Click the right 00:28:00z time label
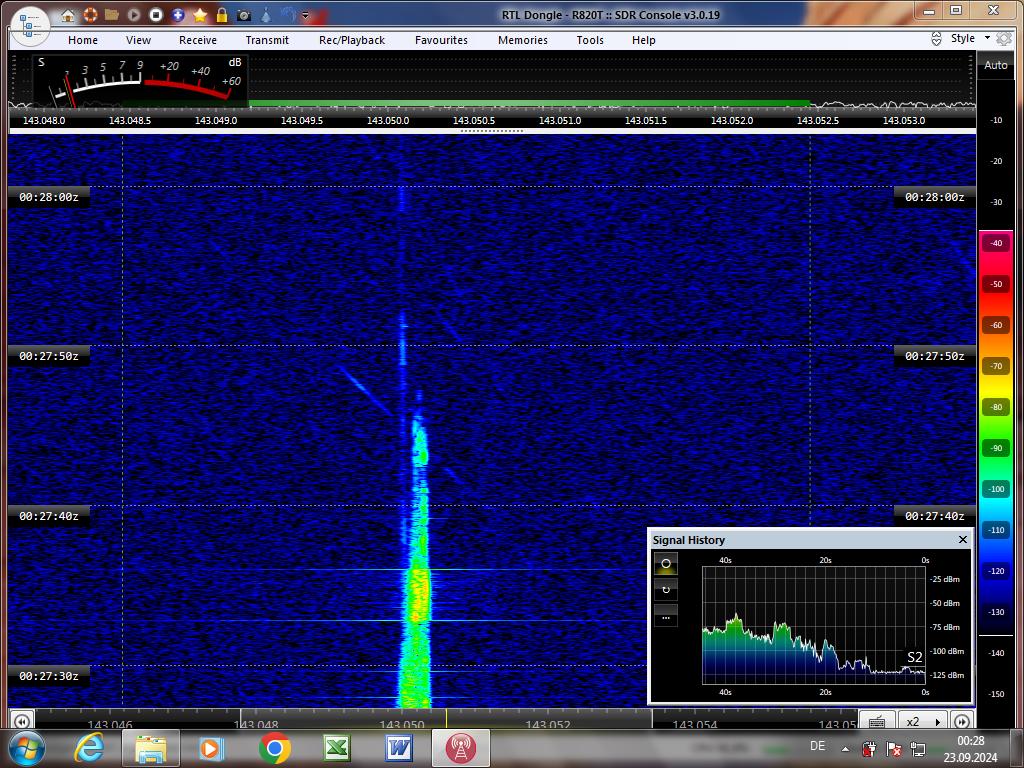The height and width of the screenshot is (768, 1024). coord(935,197)
